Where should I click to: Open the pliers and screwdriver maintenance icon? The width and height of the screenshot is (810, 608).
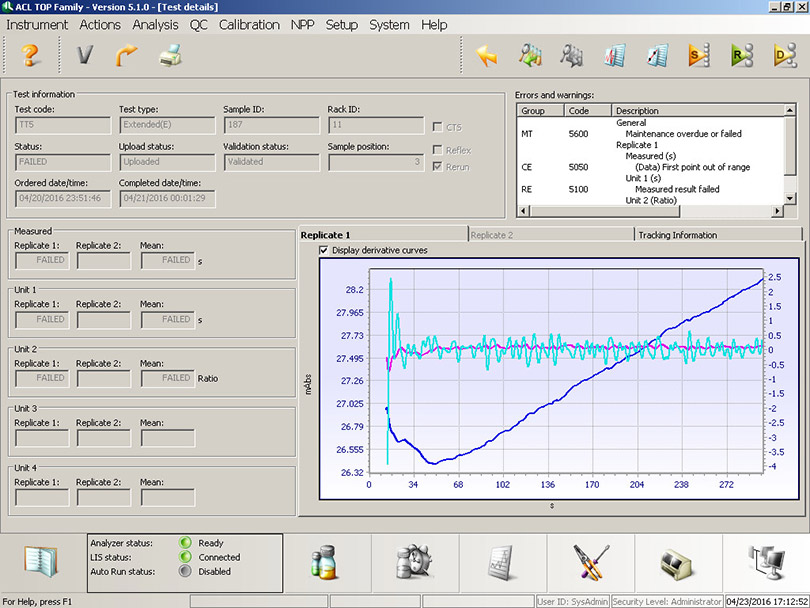[x=591, y=562]
